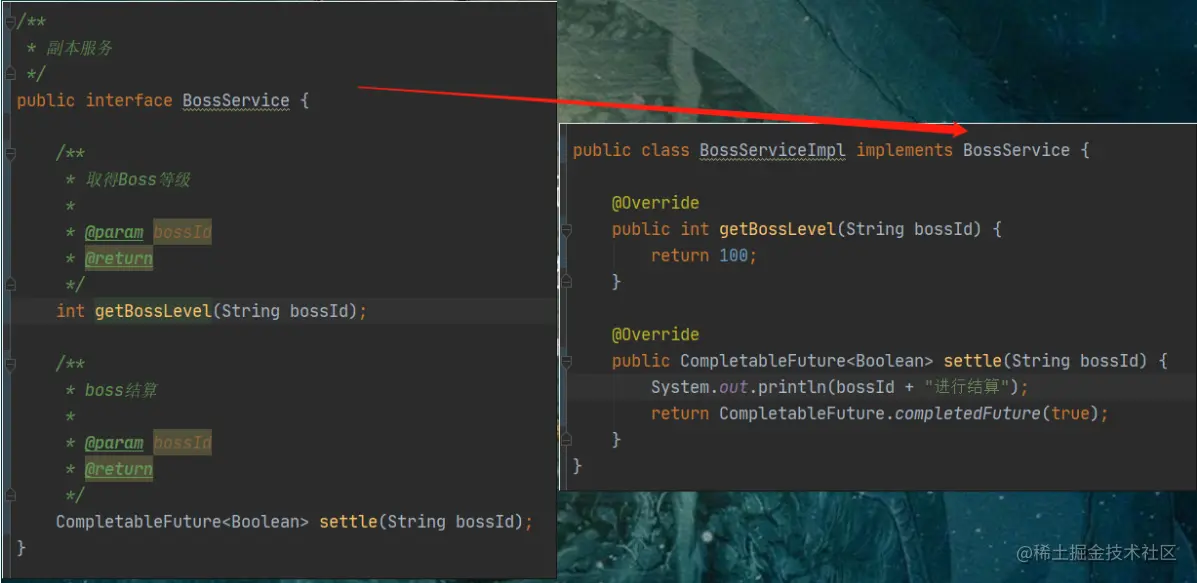Click final closing brace of BossServiceImpl class
1197x583 pixels.
(x=578, y=465)
